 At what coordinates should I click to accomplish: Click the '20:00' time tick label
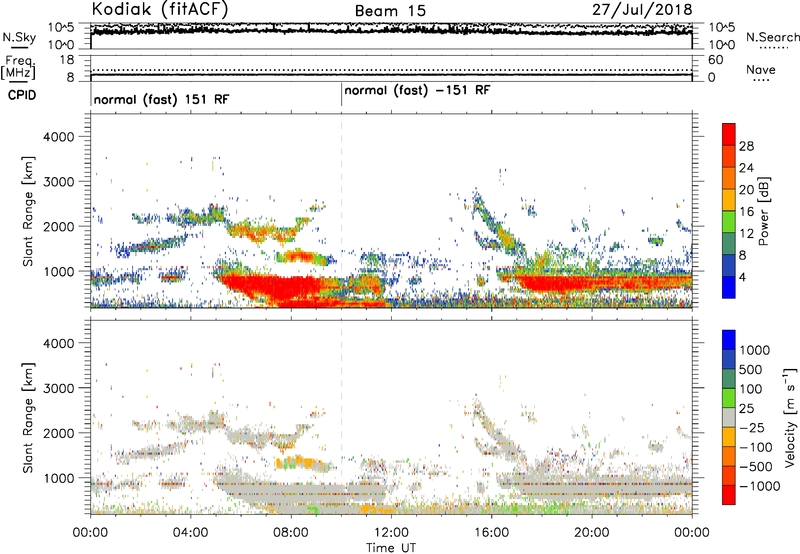point(592,533)
